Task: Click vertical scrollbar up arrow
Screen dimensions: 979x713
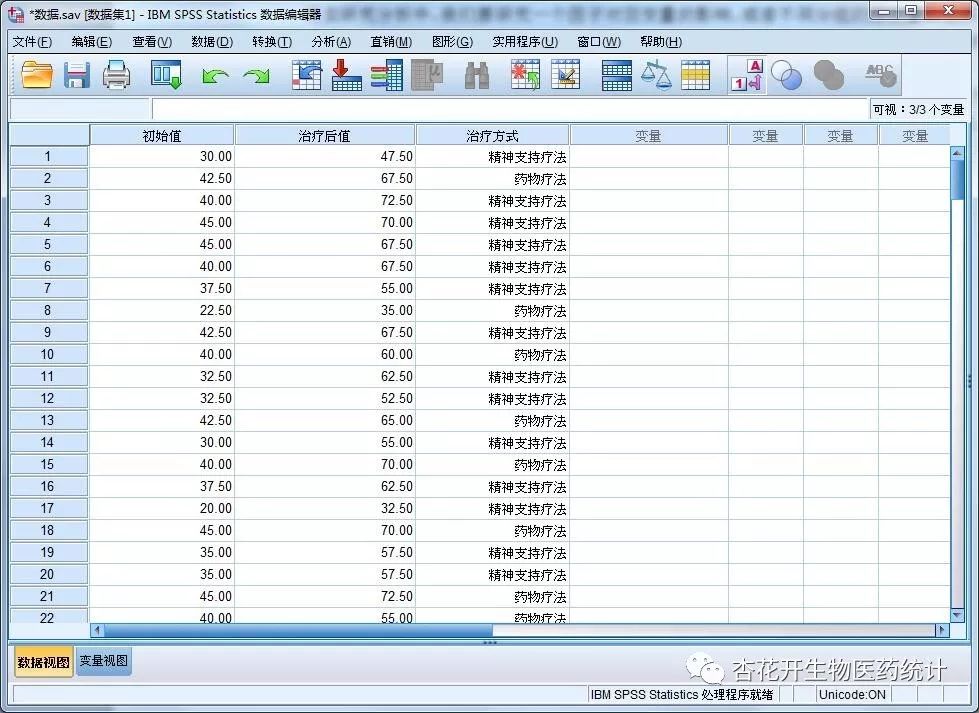Action: coord(957,153)
